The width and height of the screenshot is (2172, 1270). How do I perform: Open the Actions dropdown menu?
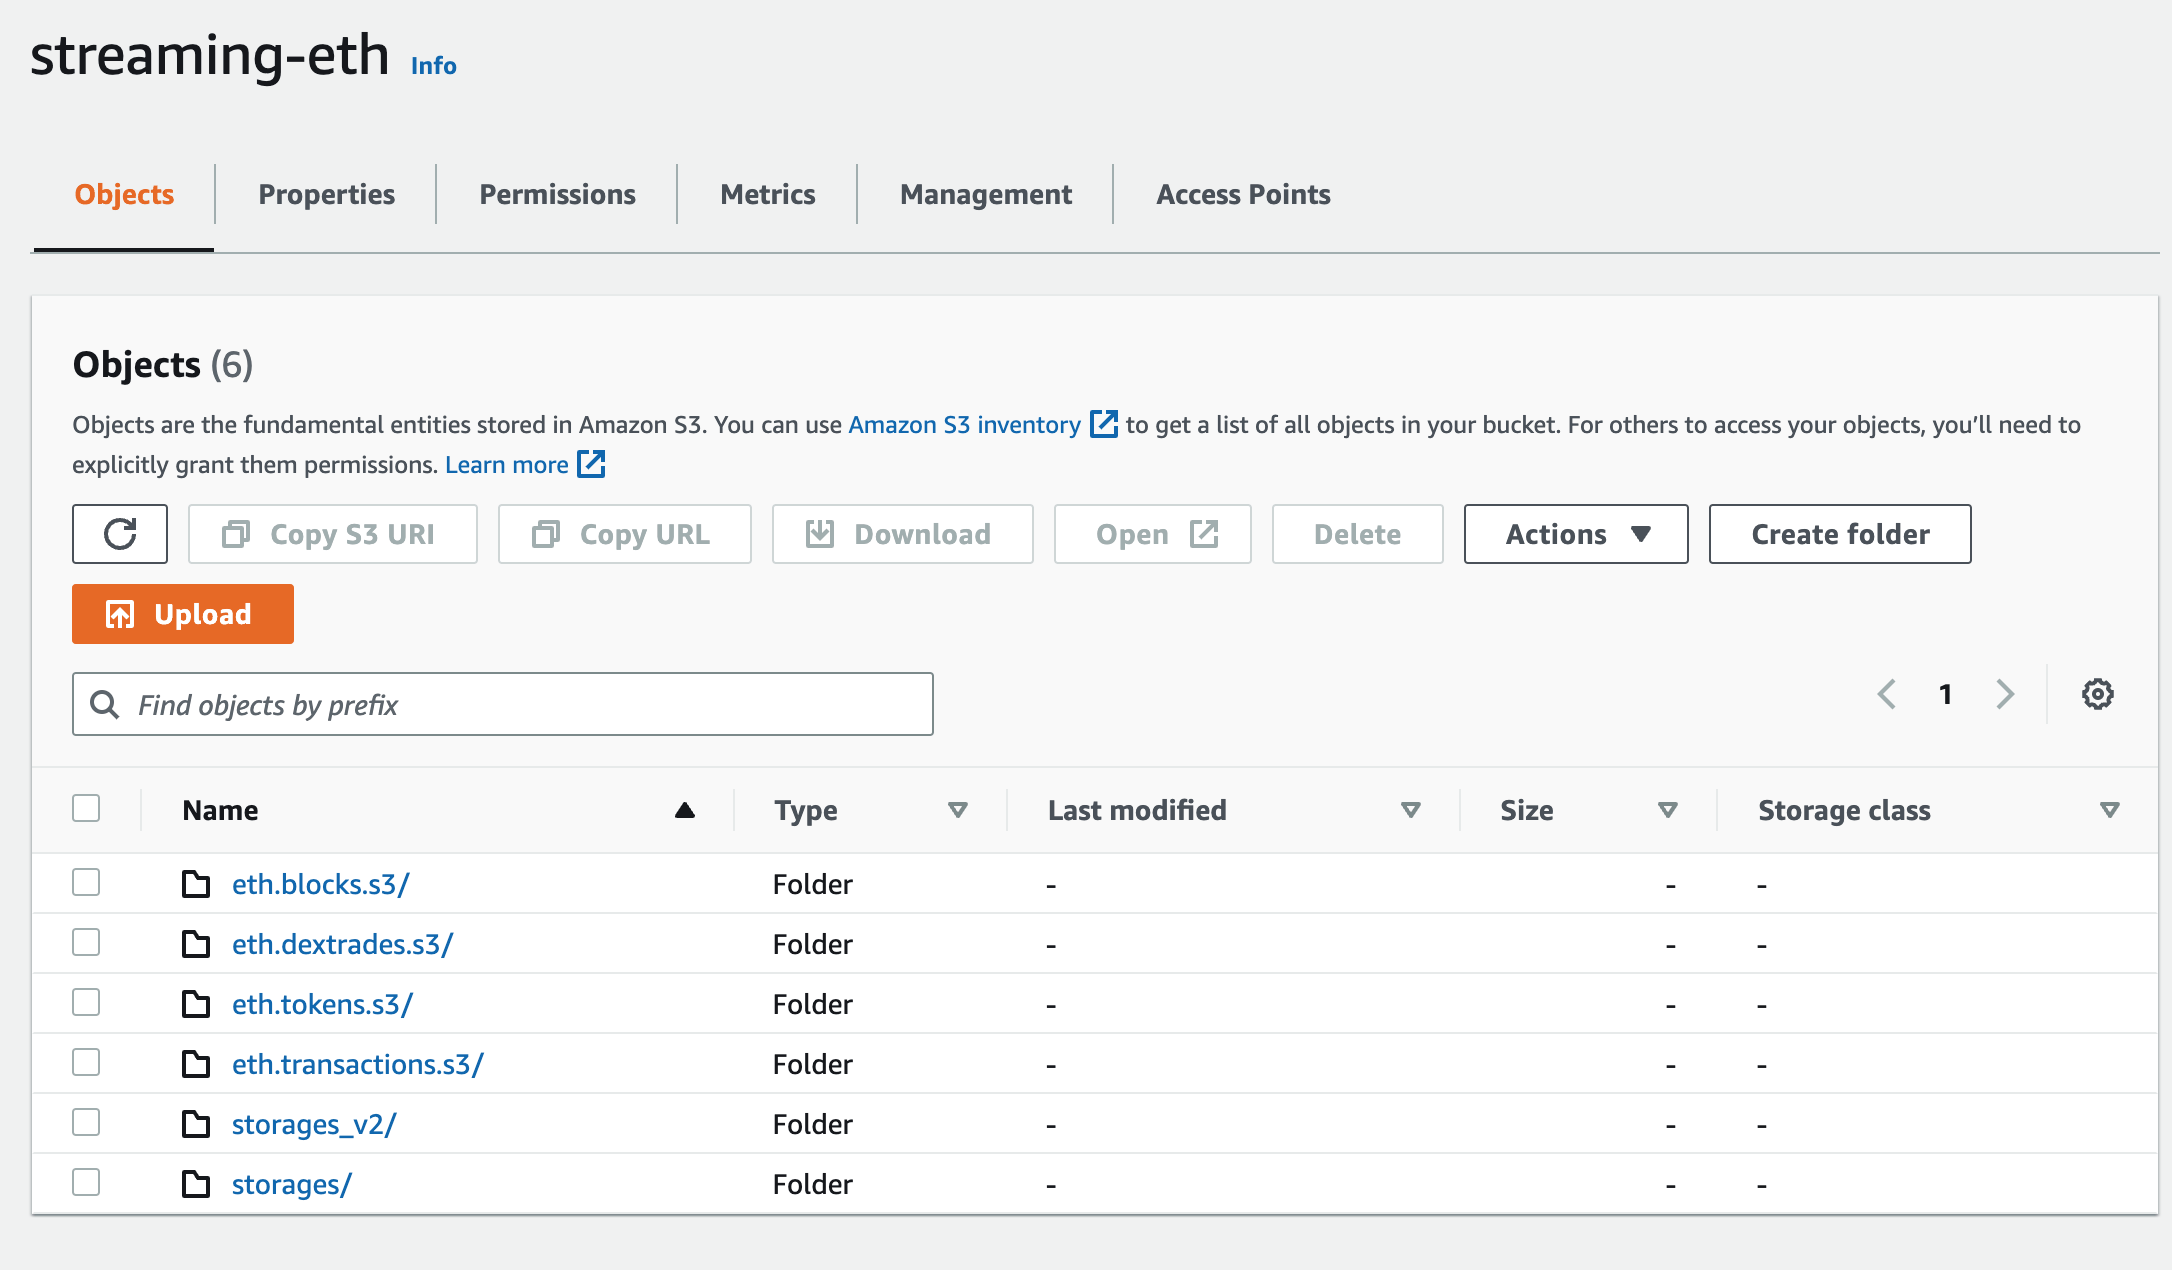tap(1576, 534)
